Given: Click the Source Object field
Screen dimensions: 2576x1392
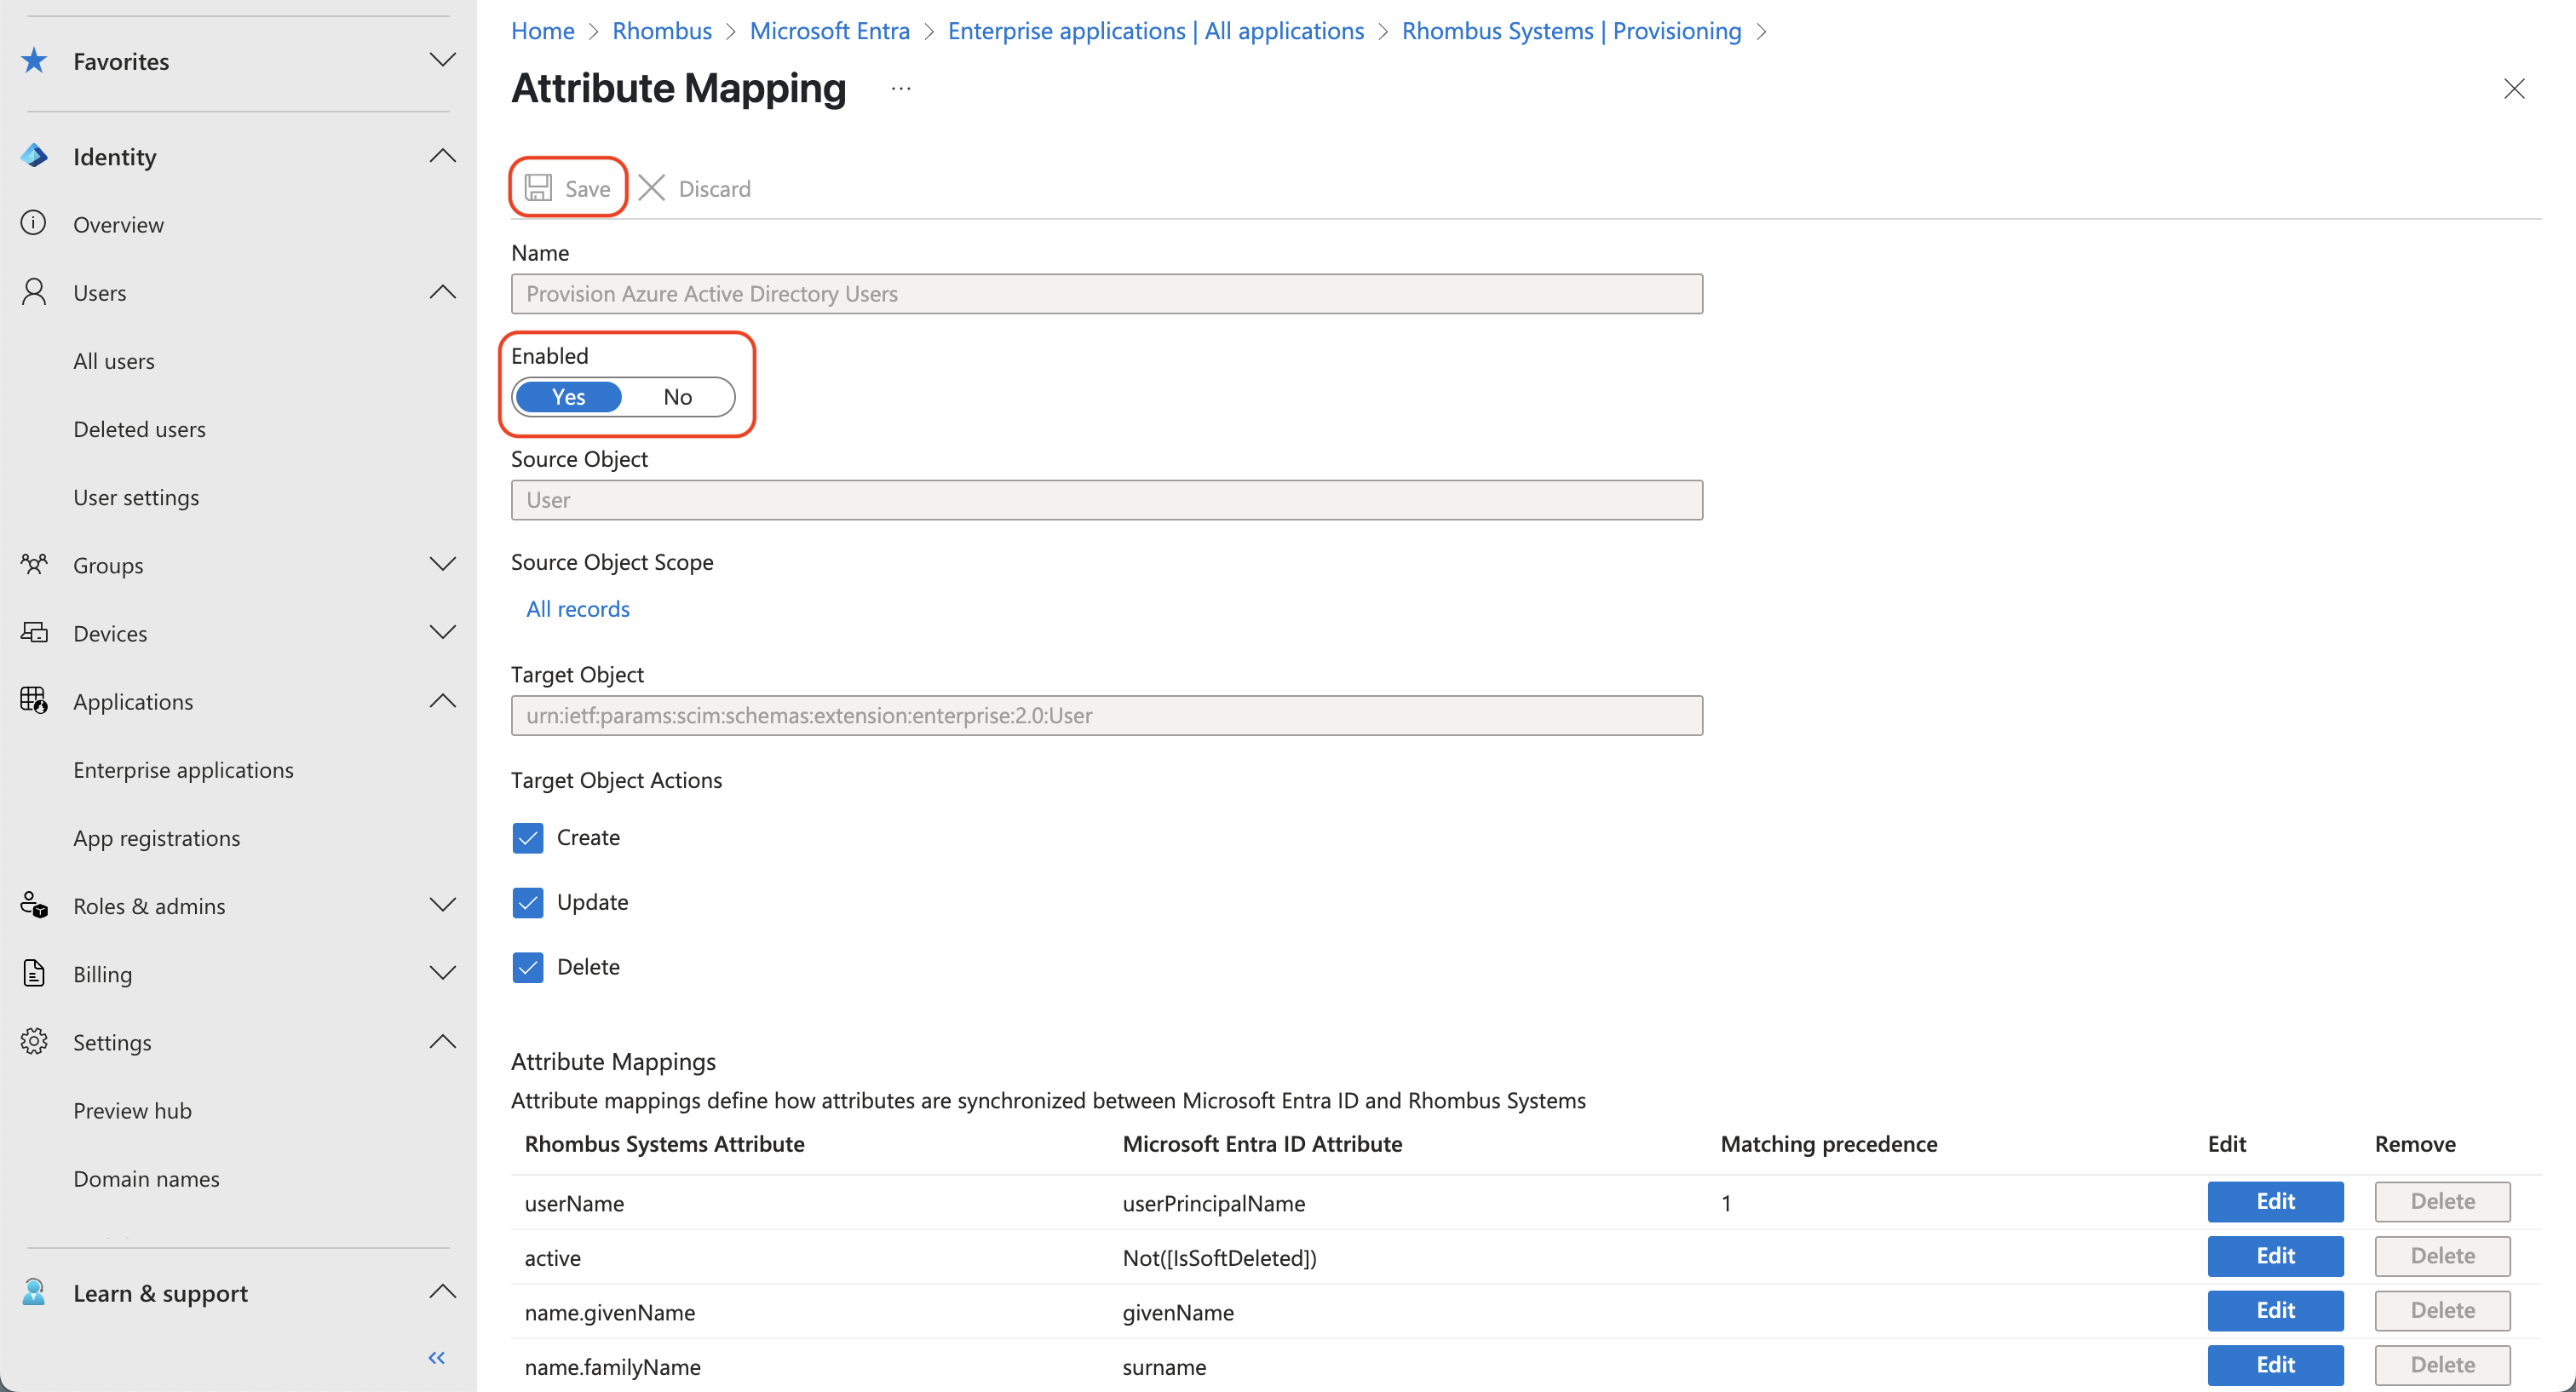Looking at the screenshot, I should pos(1107,499).
